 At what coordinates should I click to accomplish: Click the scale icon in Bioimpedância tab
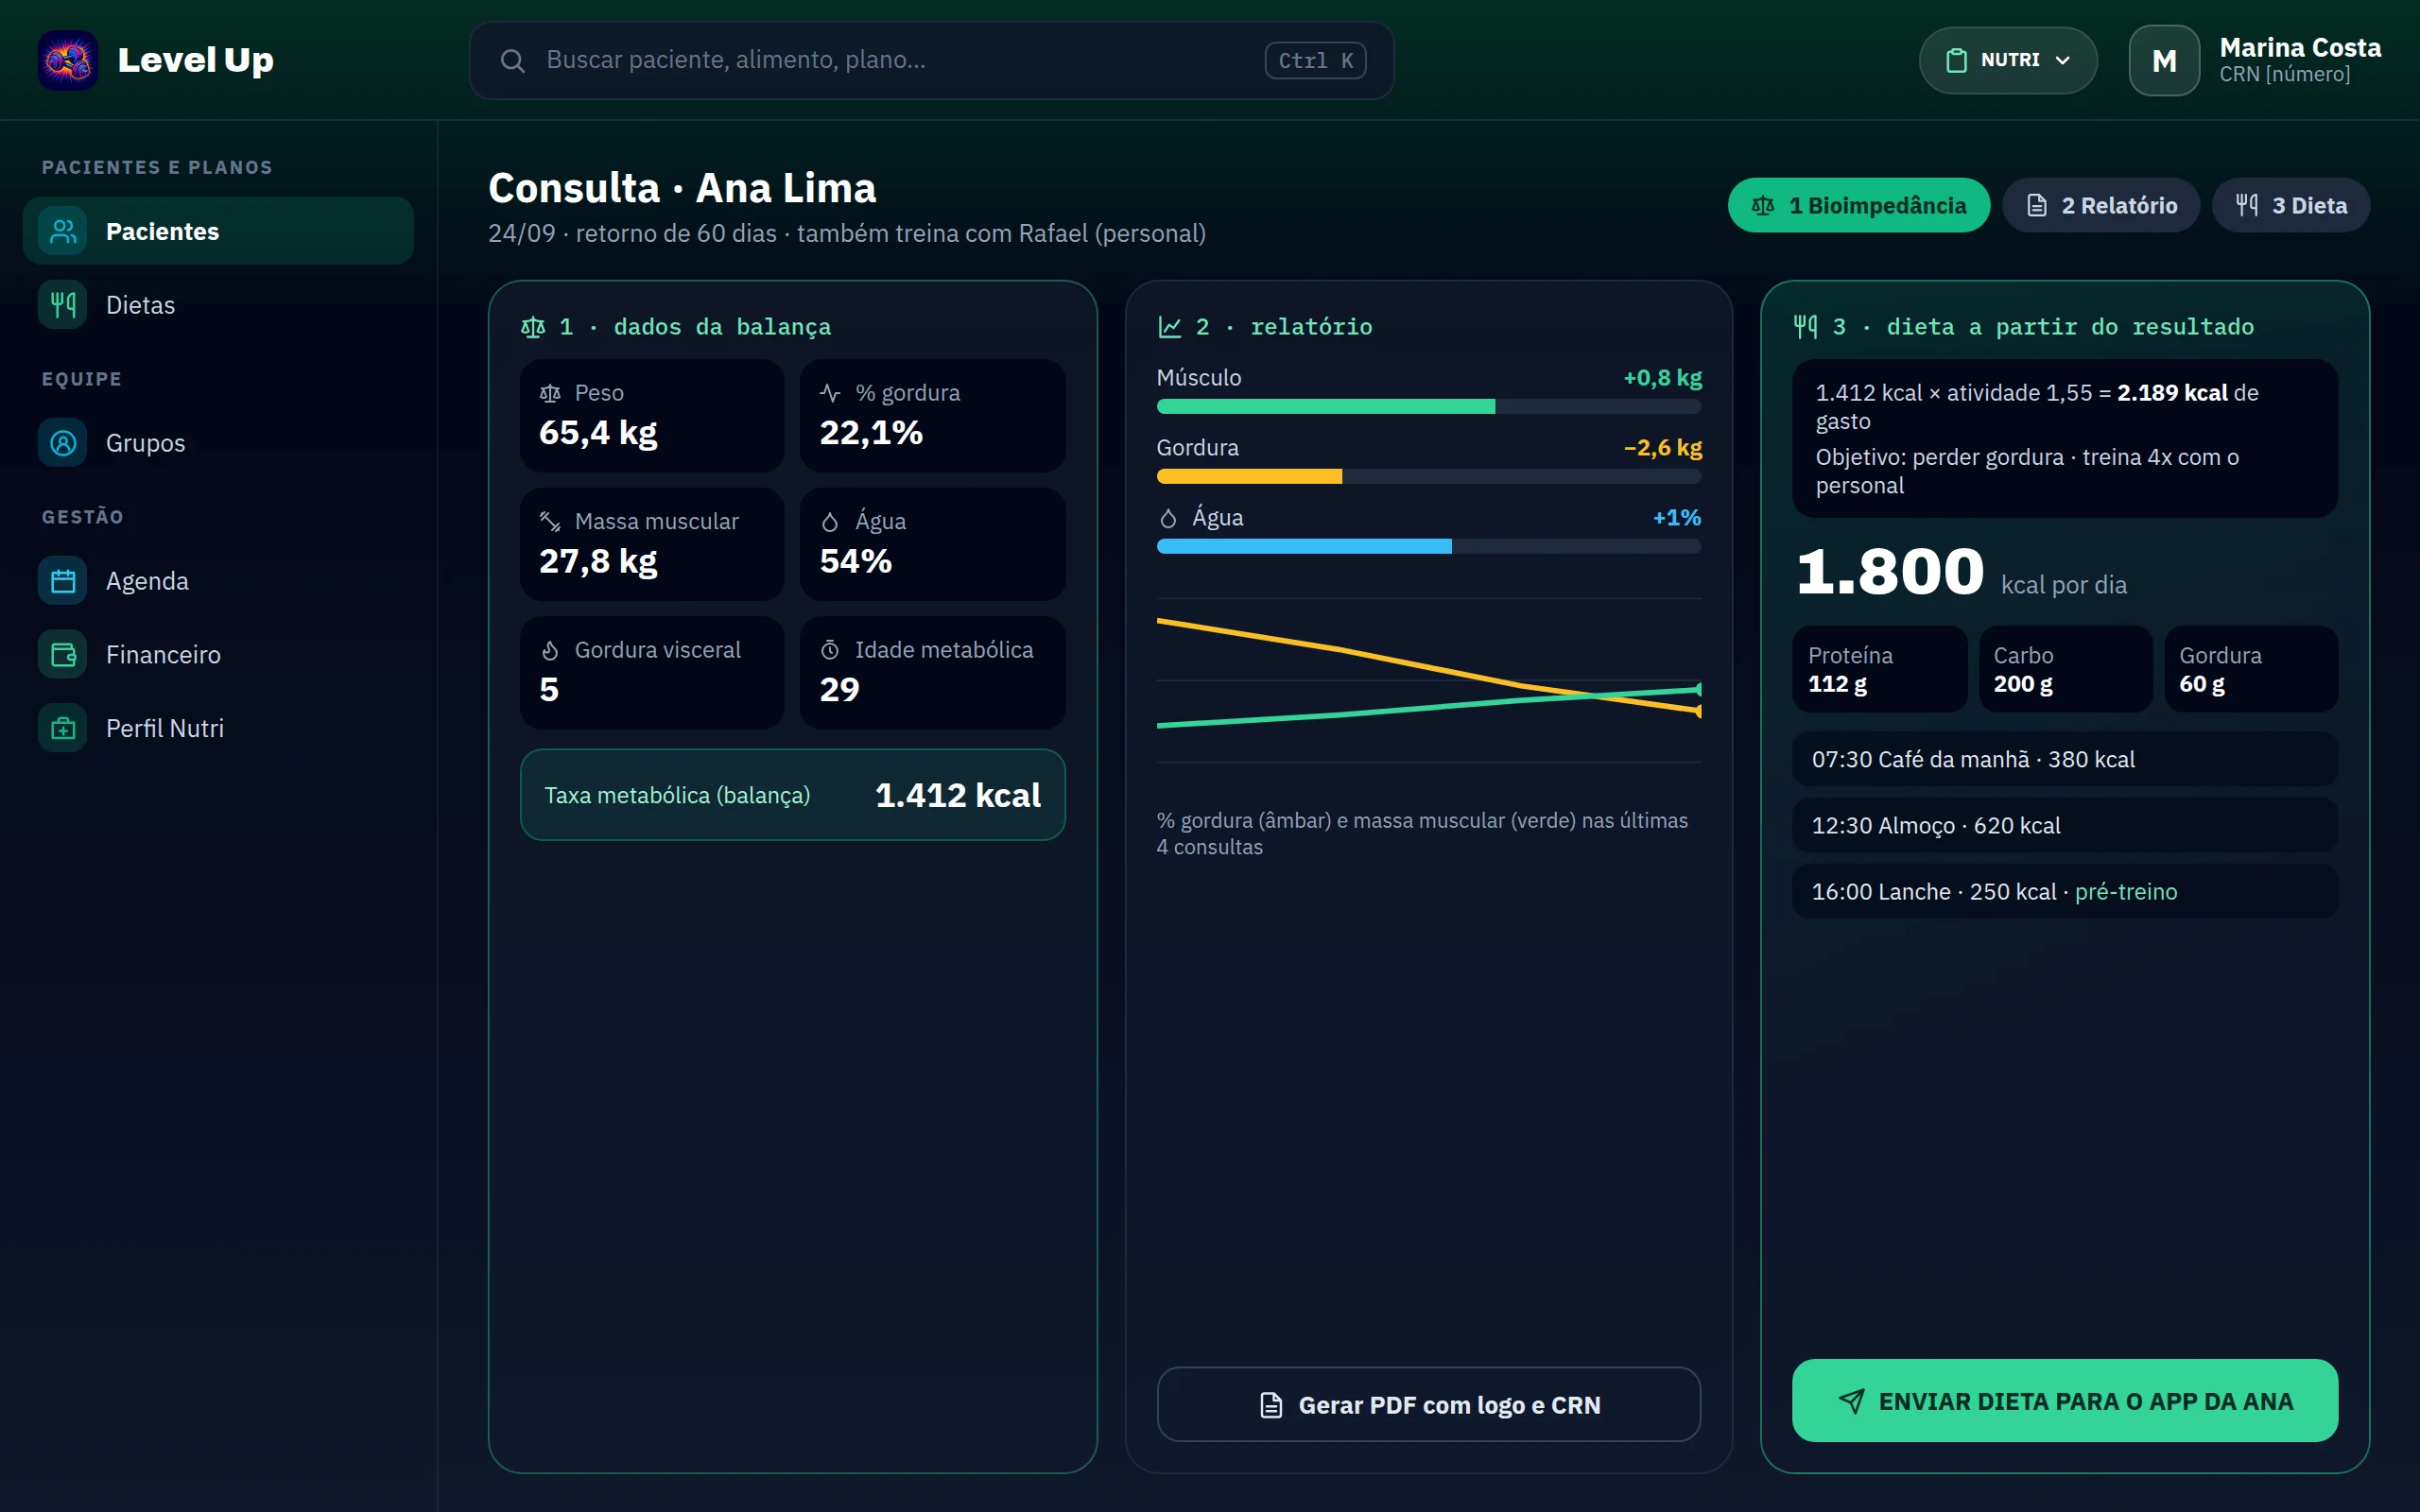click(x=1763, y=205)
